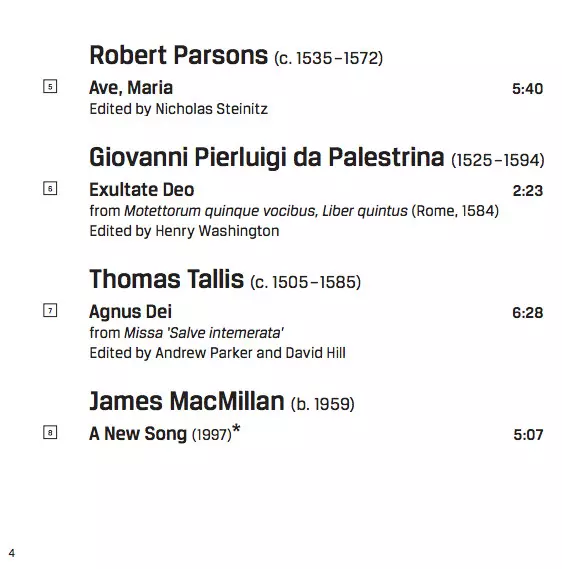Click 'Edited by Andrew Parker and David Hill'
Viewport: 562px width, 569px height.
coord(217,353)
